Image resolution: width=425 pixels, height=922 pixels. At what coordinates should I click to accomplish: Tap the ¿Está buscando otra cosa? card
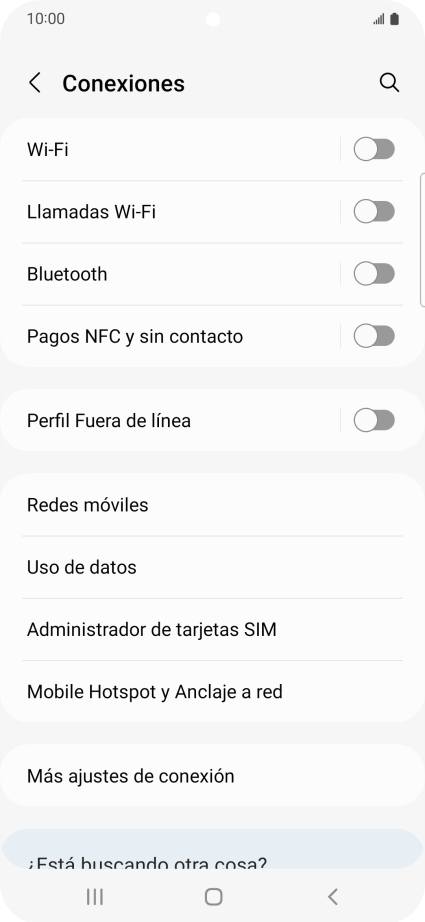[212, 850]
